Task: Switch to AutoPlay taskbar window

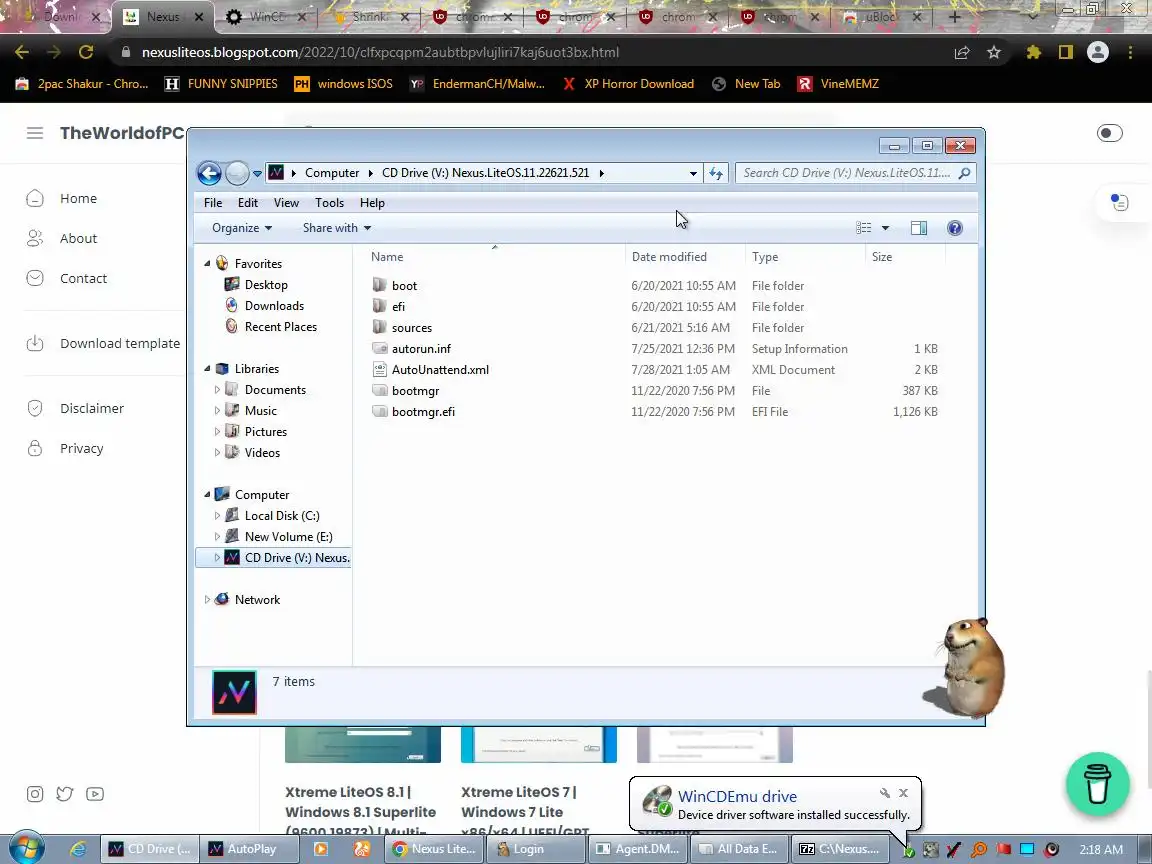Action: click(249, 849)
